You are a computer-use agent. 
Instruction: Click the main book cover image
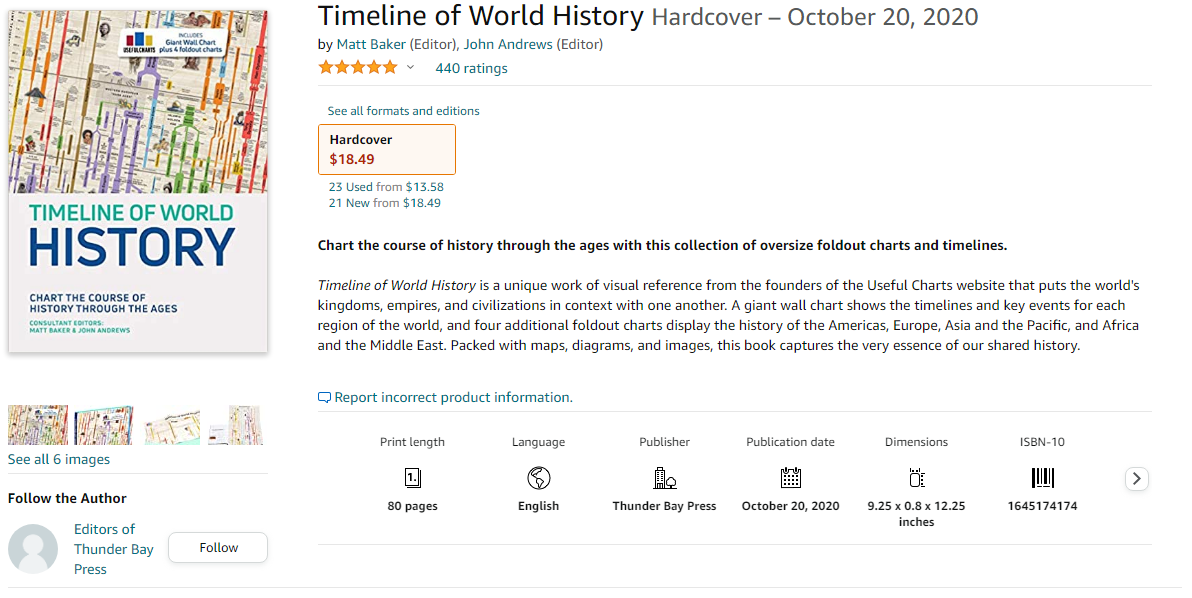coord(138,181)
